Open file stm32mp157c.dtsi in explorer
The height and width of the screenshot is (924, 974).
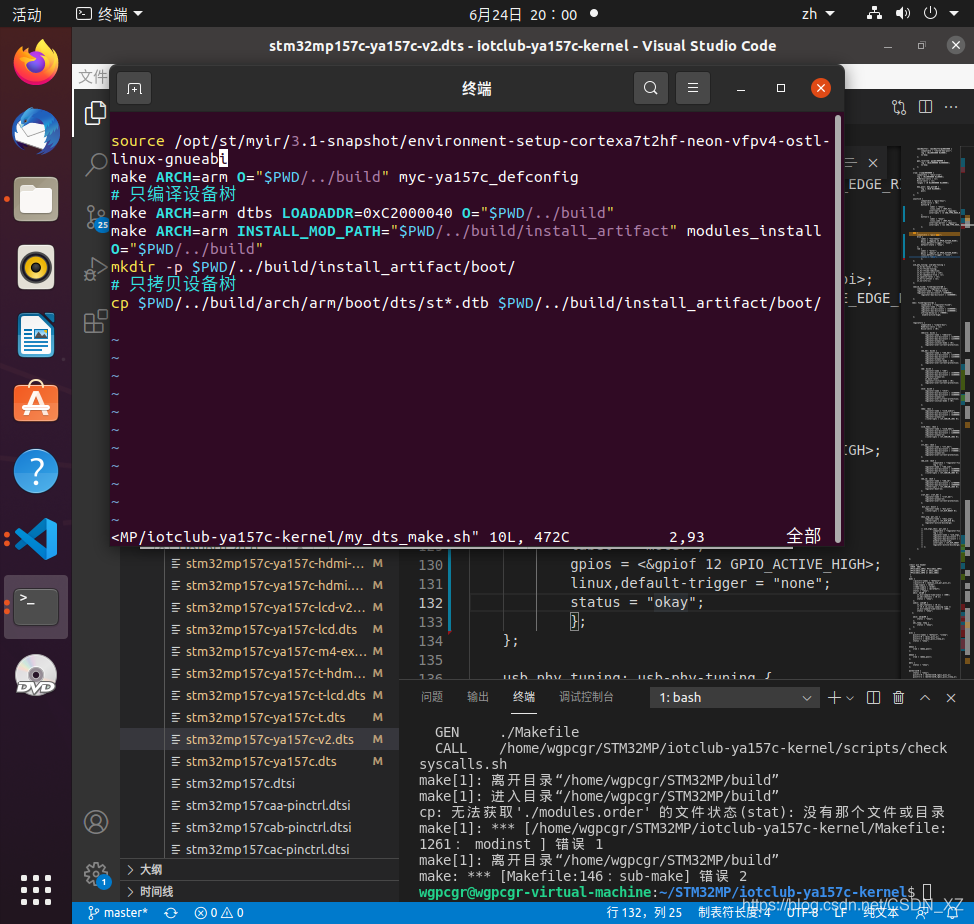[240, 783]
